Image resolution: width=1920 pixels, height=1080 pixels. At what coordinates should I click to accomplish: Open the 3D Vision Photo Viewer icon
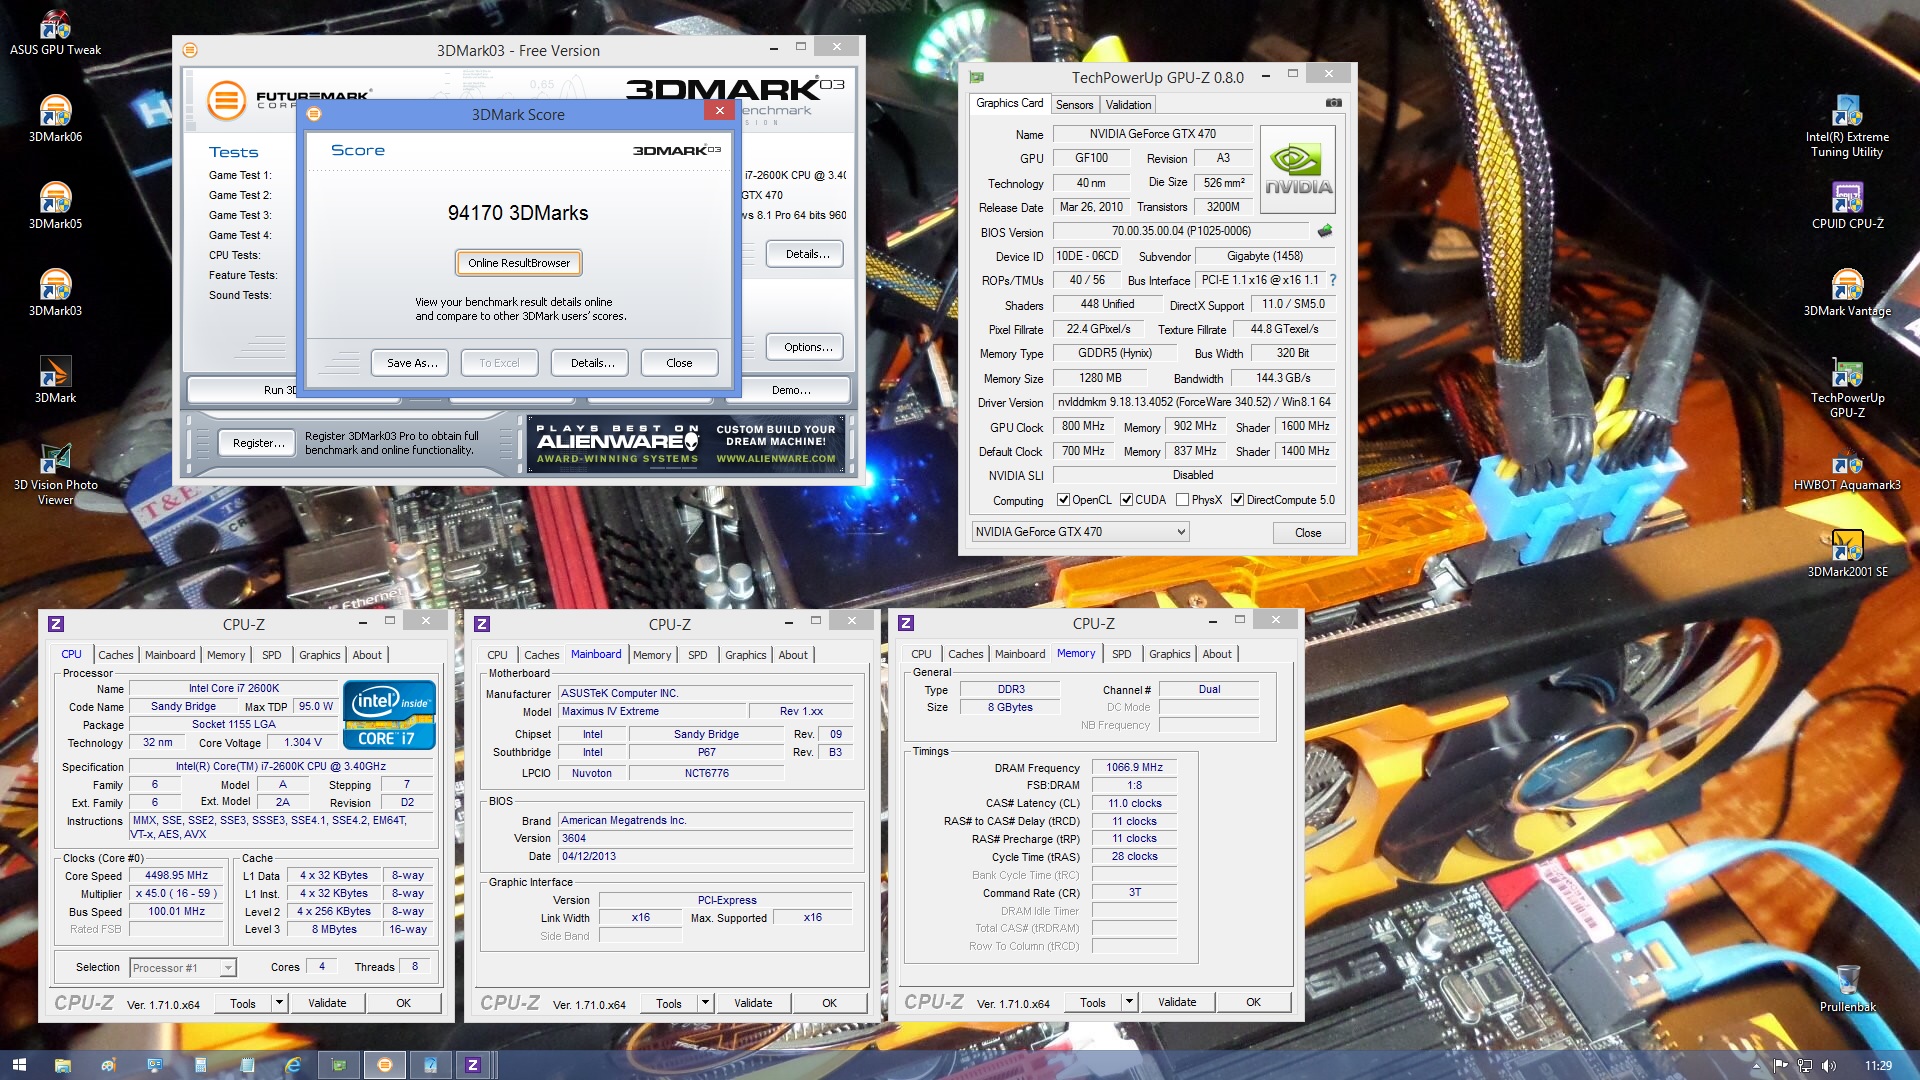[x=55, y=474]
